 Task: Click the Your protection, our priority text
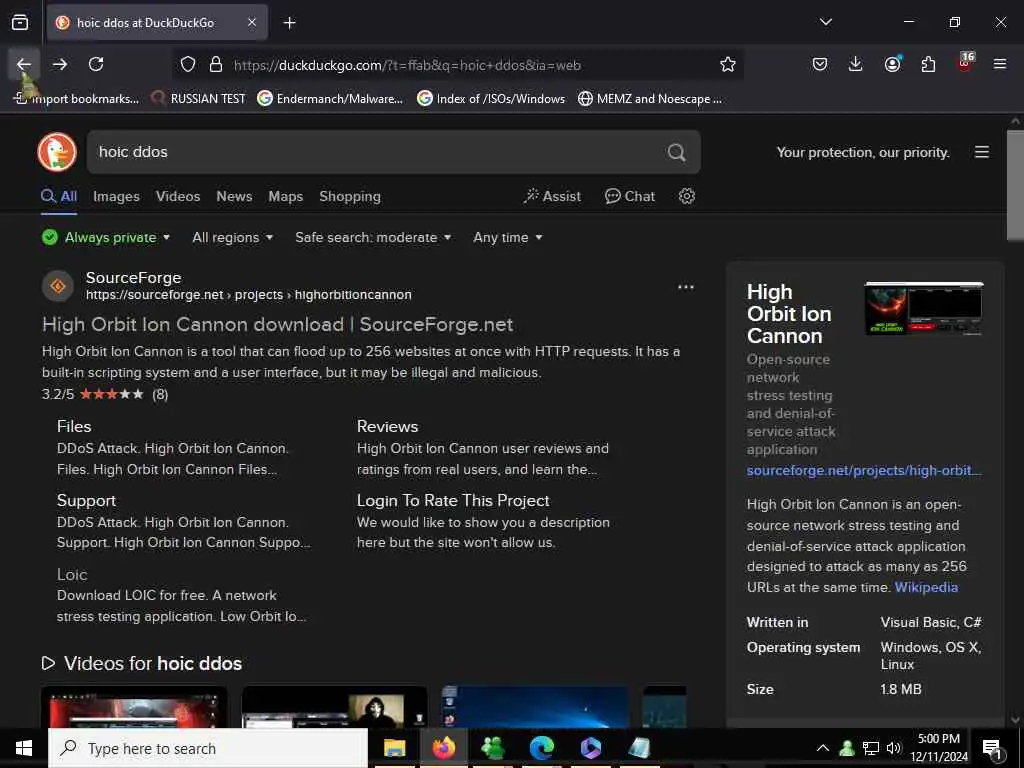(863, 152)
